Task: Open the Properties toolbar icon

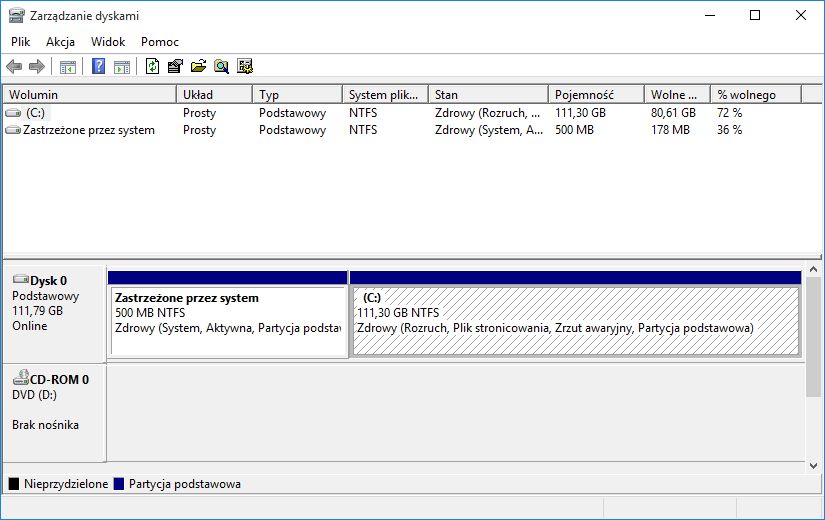Action: tap(175, 66)
